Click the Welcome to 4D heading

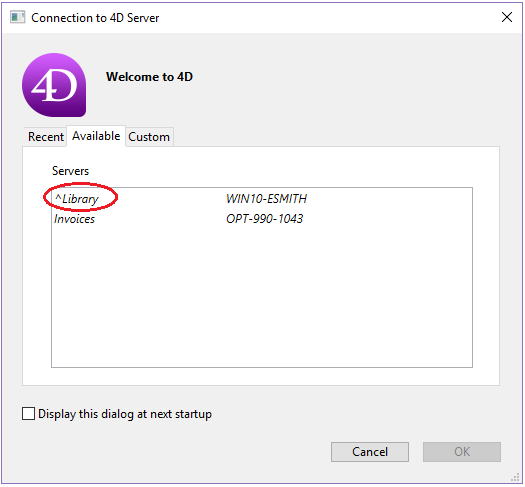tap(149, 77)
